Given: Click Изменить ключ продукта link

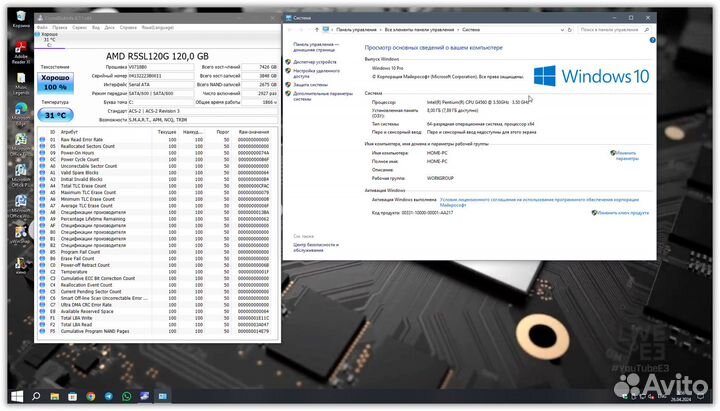Looking at the screenshot, I should coord(623,213).
